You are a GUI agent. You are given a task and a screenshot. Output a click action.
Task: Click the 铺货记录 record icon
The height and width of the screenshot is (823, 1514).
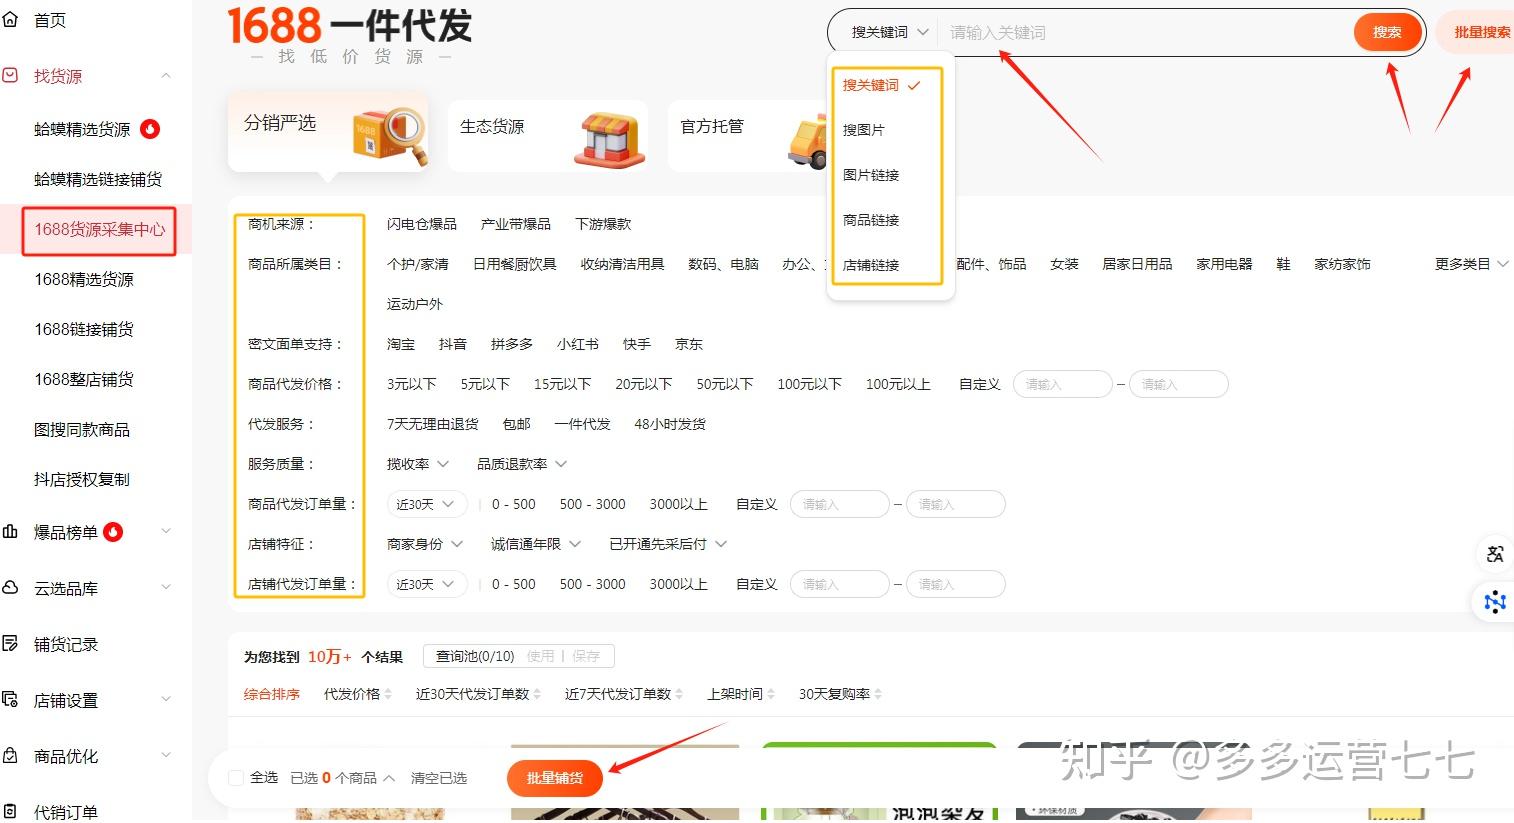(x=10, y=644)
